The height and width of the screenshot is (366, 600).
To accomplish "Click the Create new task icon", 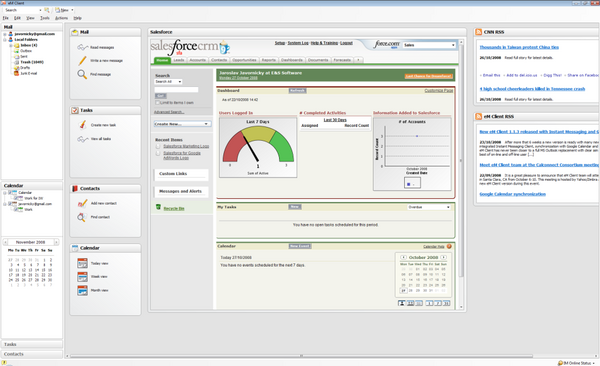I will point(82,125).
